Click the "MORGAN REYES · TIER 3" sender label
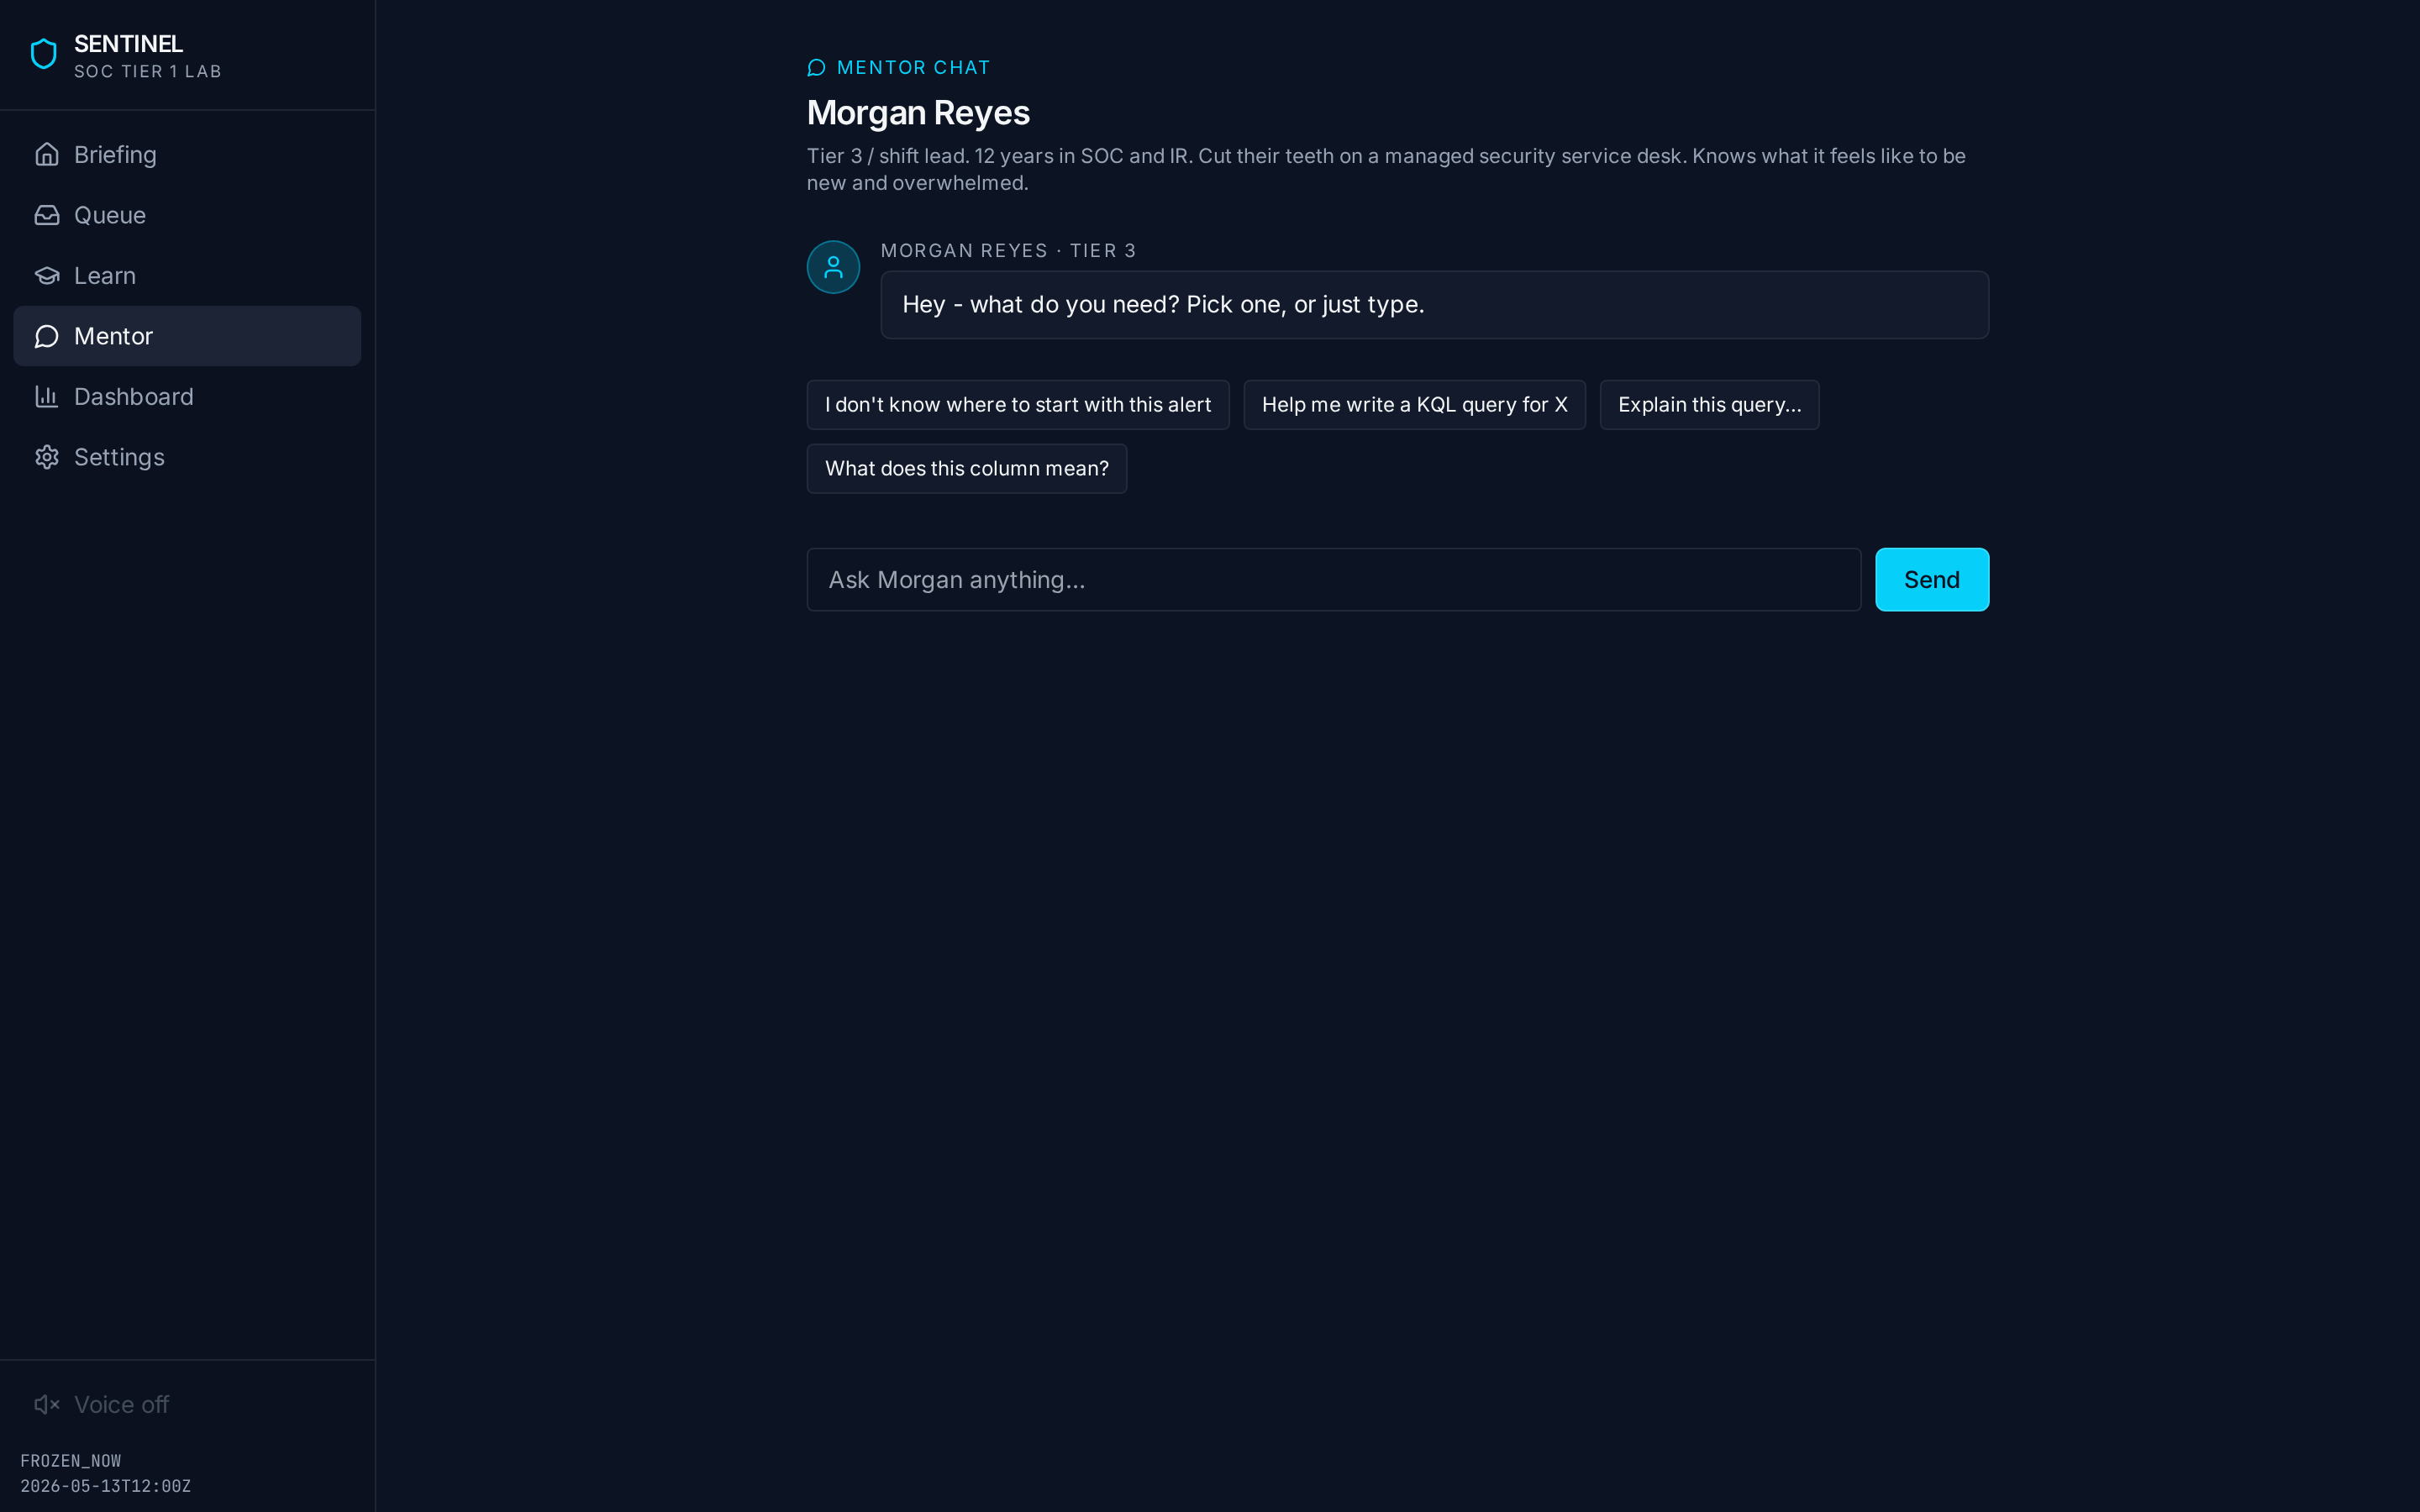The image size is (2420, 1512). click(1008, 250)
